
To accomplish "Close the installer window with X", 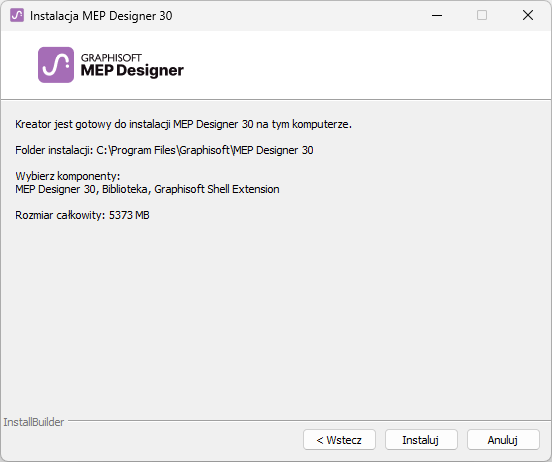I will 528,15.
